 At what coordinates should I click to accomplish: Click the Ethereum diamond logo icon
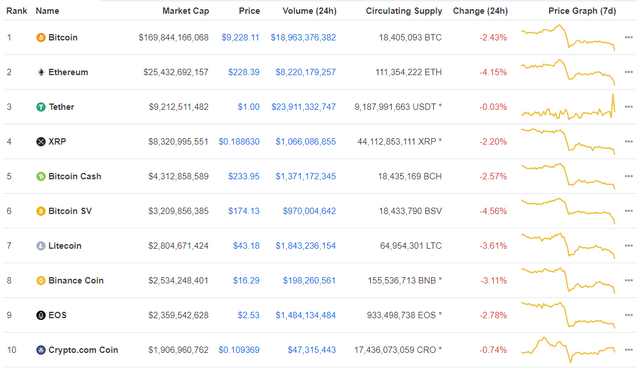tap(40, 72)
